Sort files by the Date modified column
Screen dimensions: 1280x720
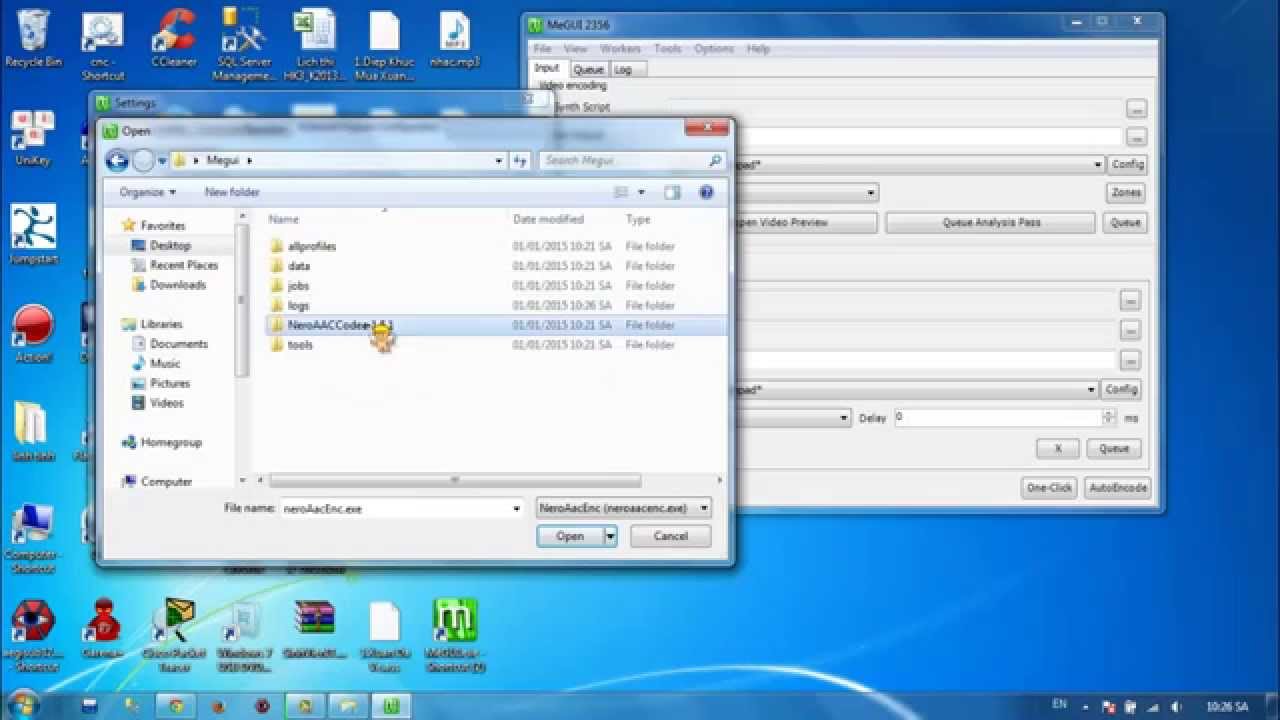[x=548, y=219]
